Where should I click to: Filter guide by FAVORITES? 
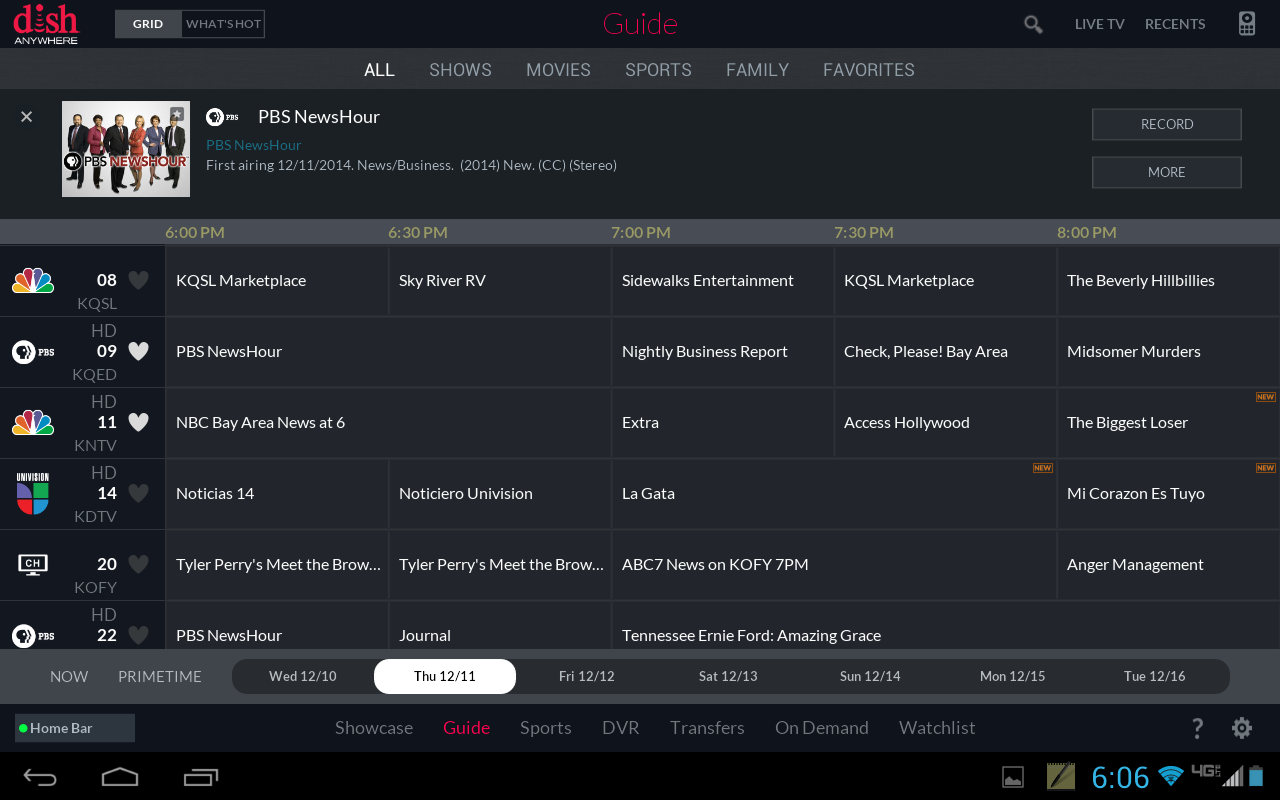pos(869,70)
